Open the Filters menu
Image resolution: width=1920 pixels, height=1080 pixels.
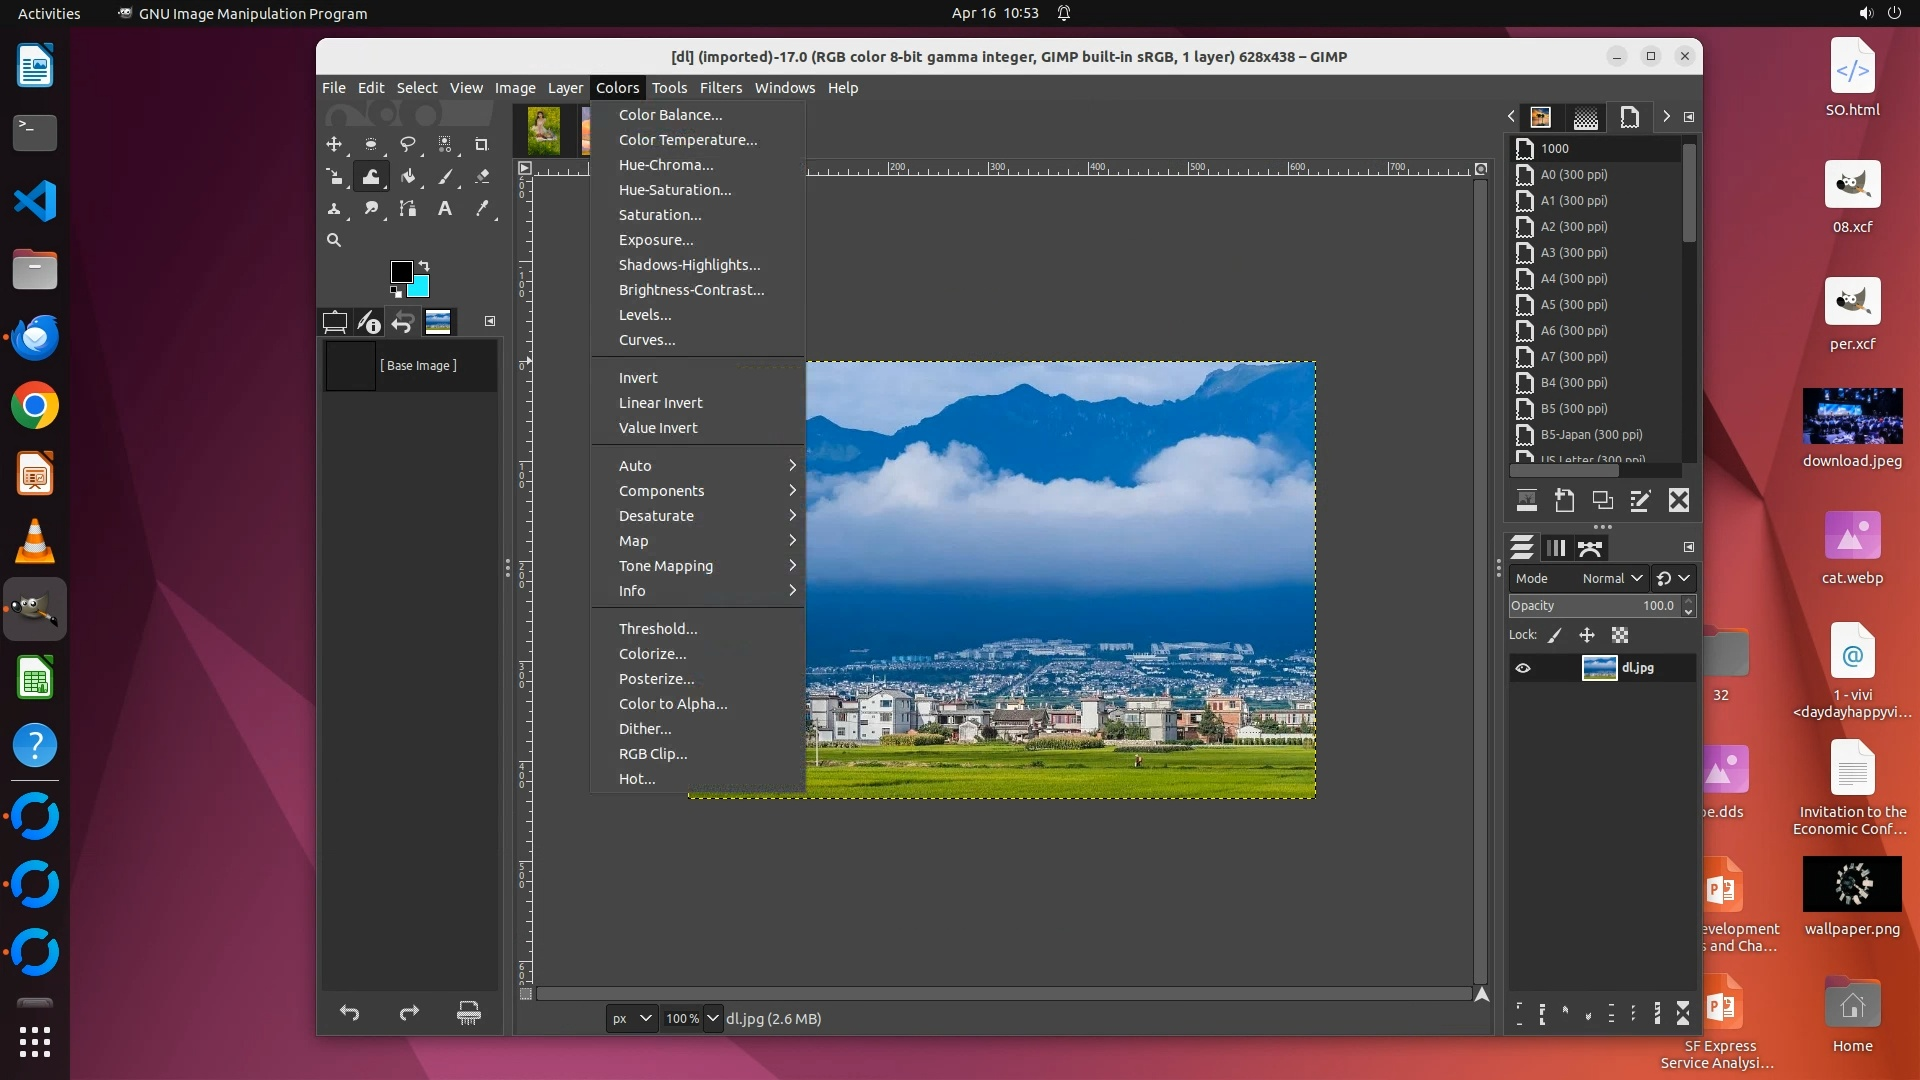pyautogui.click(x=720, y=88)
